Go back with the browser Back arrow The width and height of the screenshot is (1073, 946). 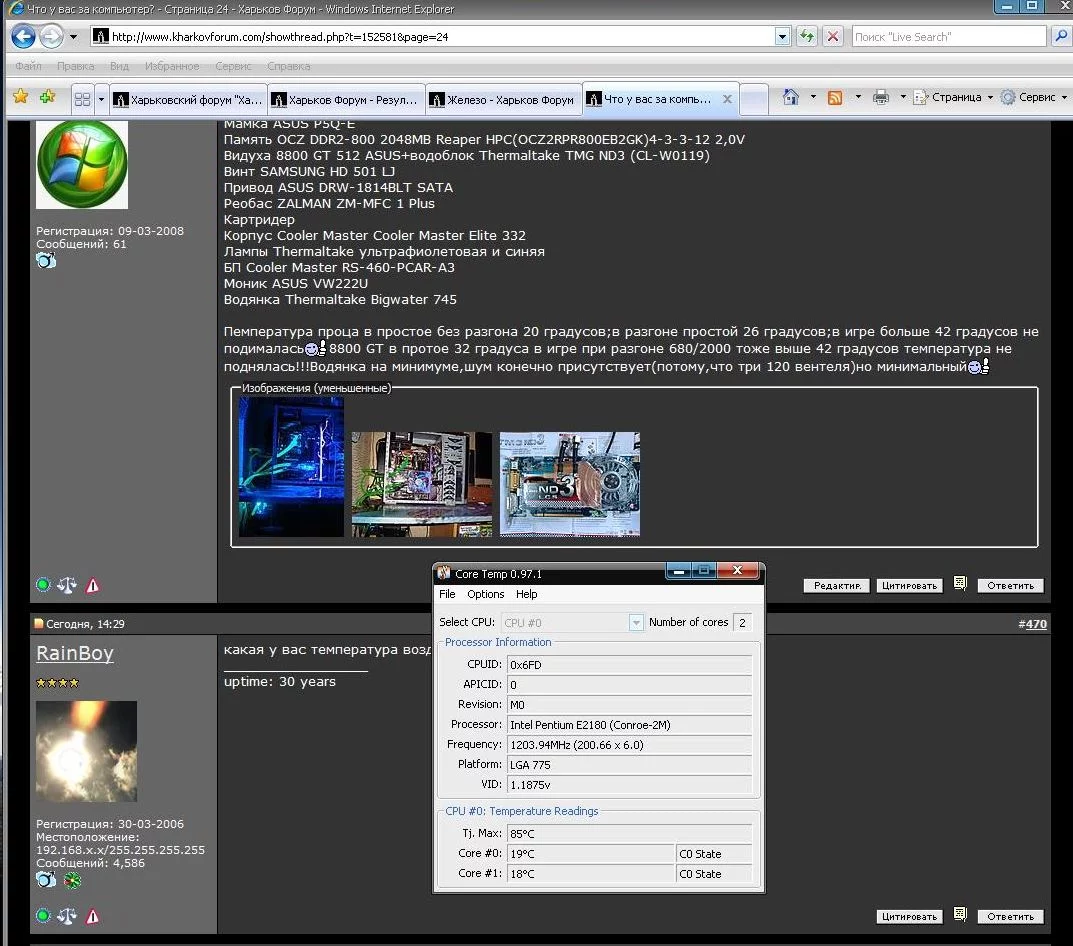point(24,36)
